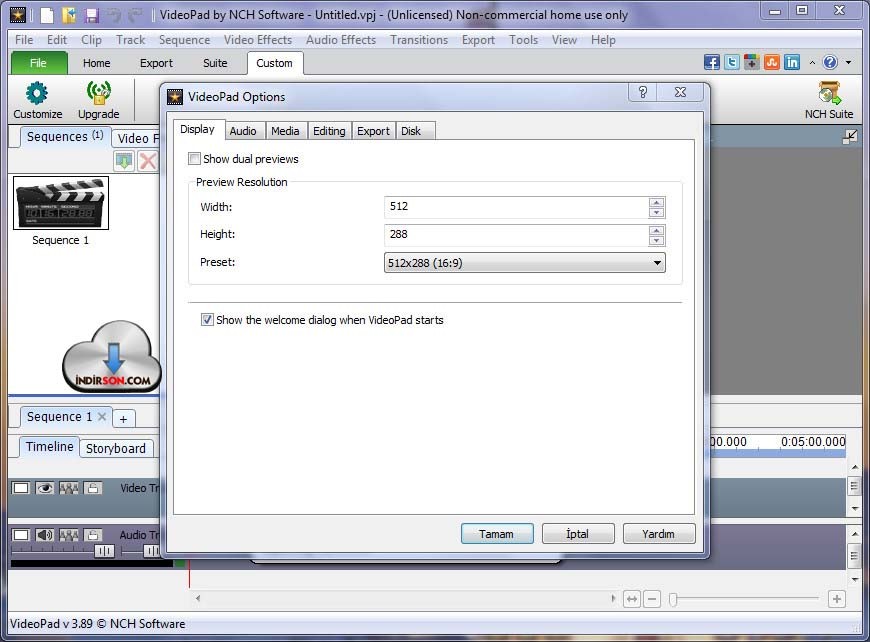Decrease Width with the down spinner arrow

pos(656,213)
